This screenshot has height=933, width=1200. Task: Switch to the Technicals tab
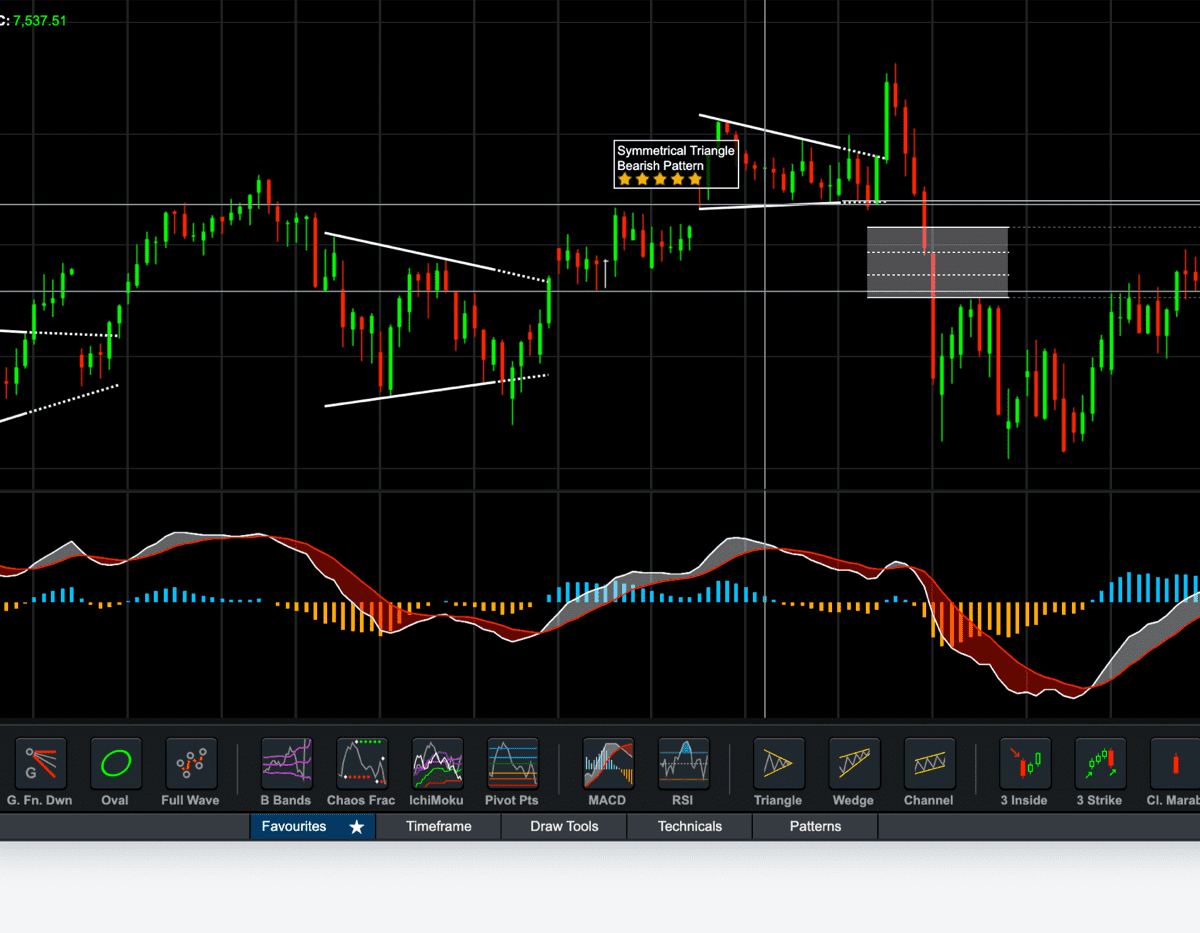pyautogui.click(x=689, y=826)
